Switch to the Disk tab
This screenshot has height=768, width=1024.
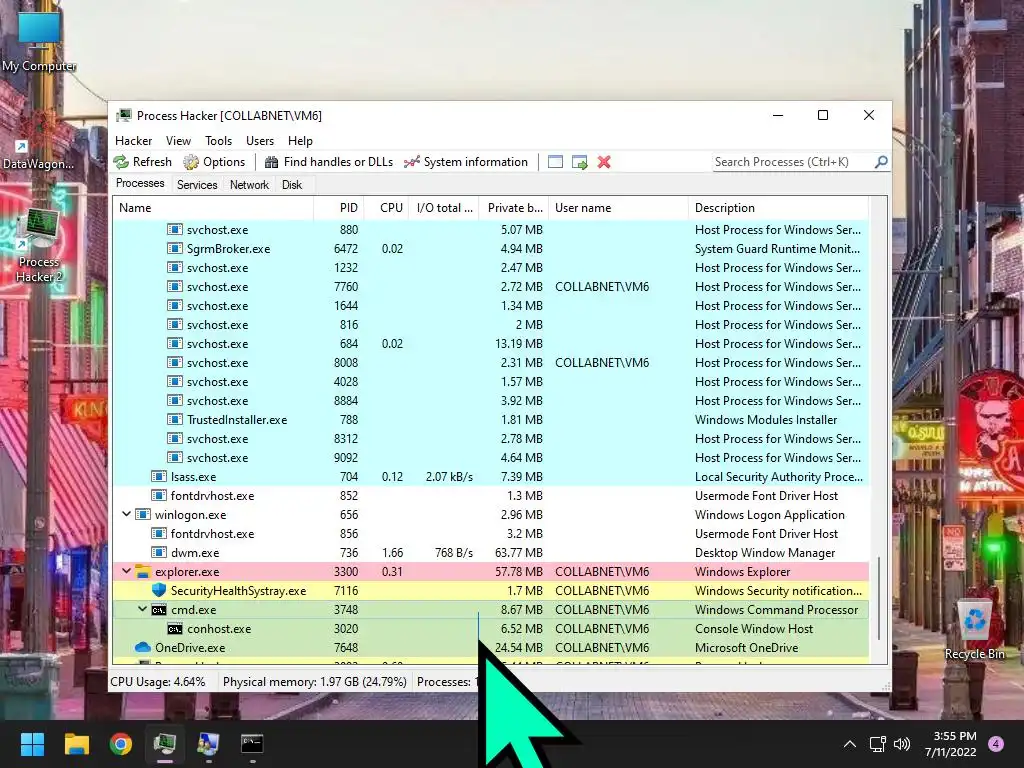click(292, 185)
